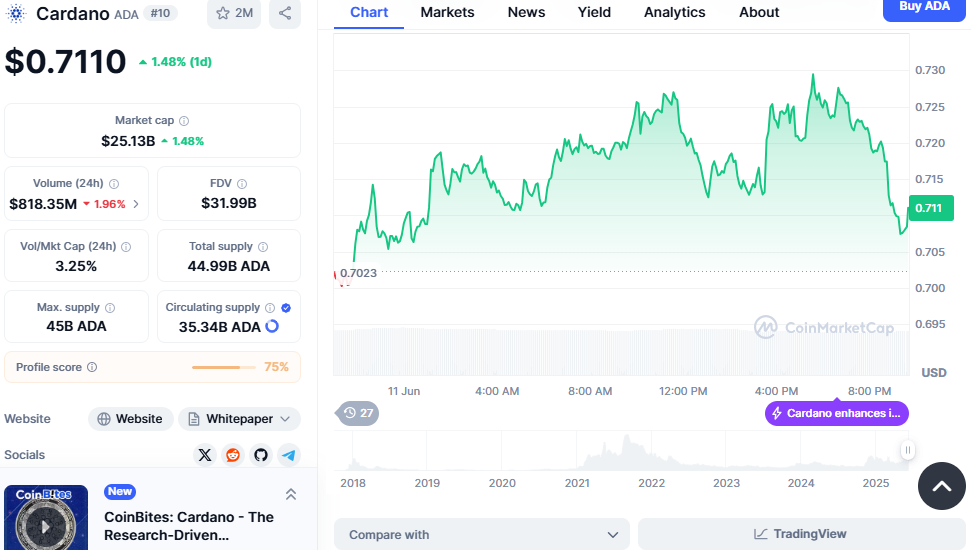The height and width of the screenshot is (550, 971).
Task: Switch to the Chart tab
Action: [x=369, y=12]
